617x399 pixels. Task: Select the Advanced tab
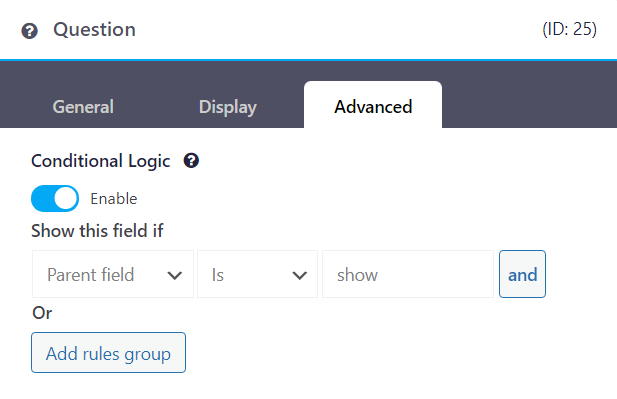(x=373, y=105)
